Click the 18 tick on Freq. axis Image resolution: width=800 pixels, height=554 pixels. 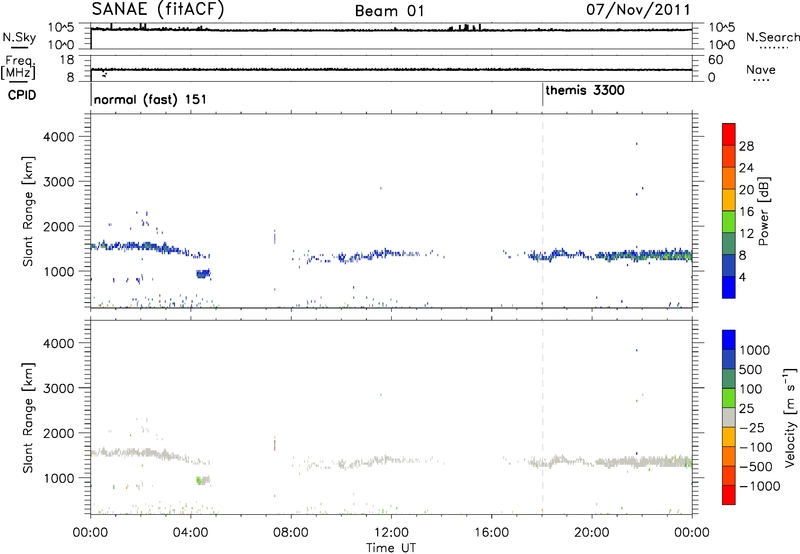point(67,60)
